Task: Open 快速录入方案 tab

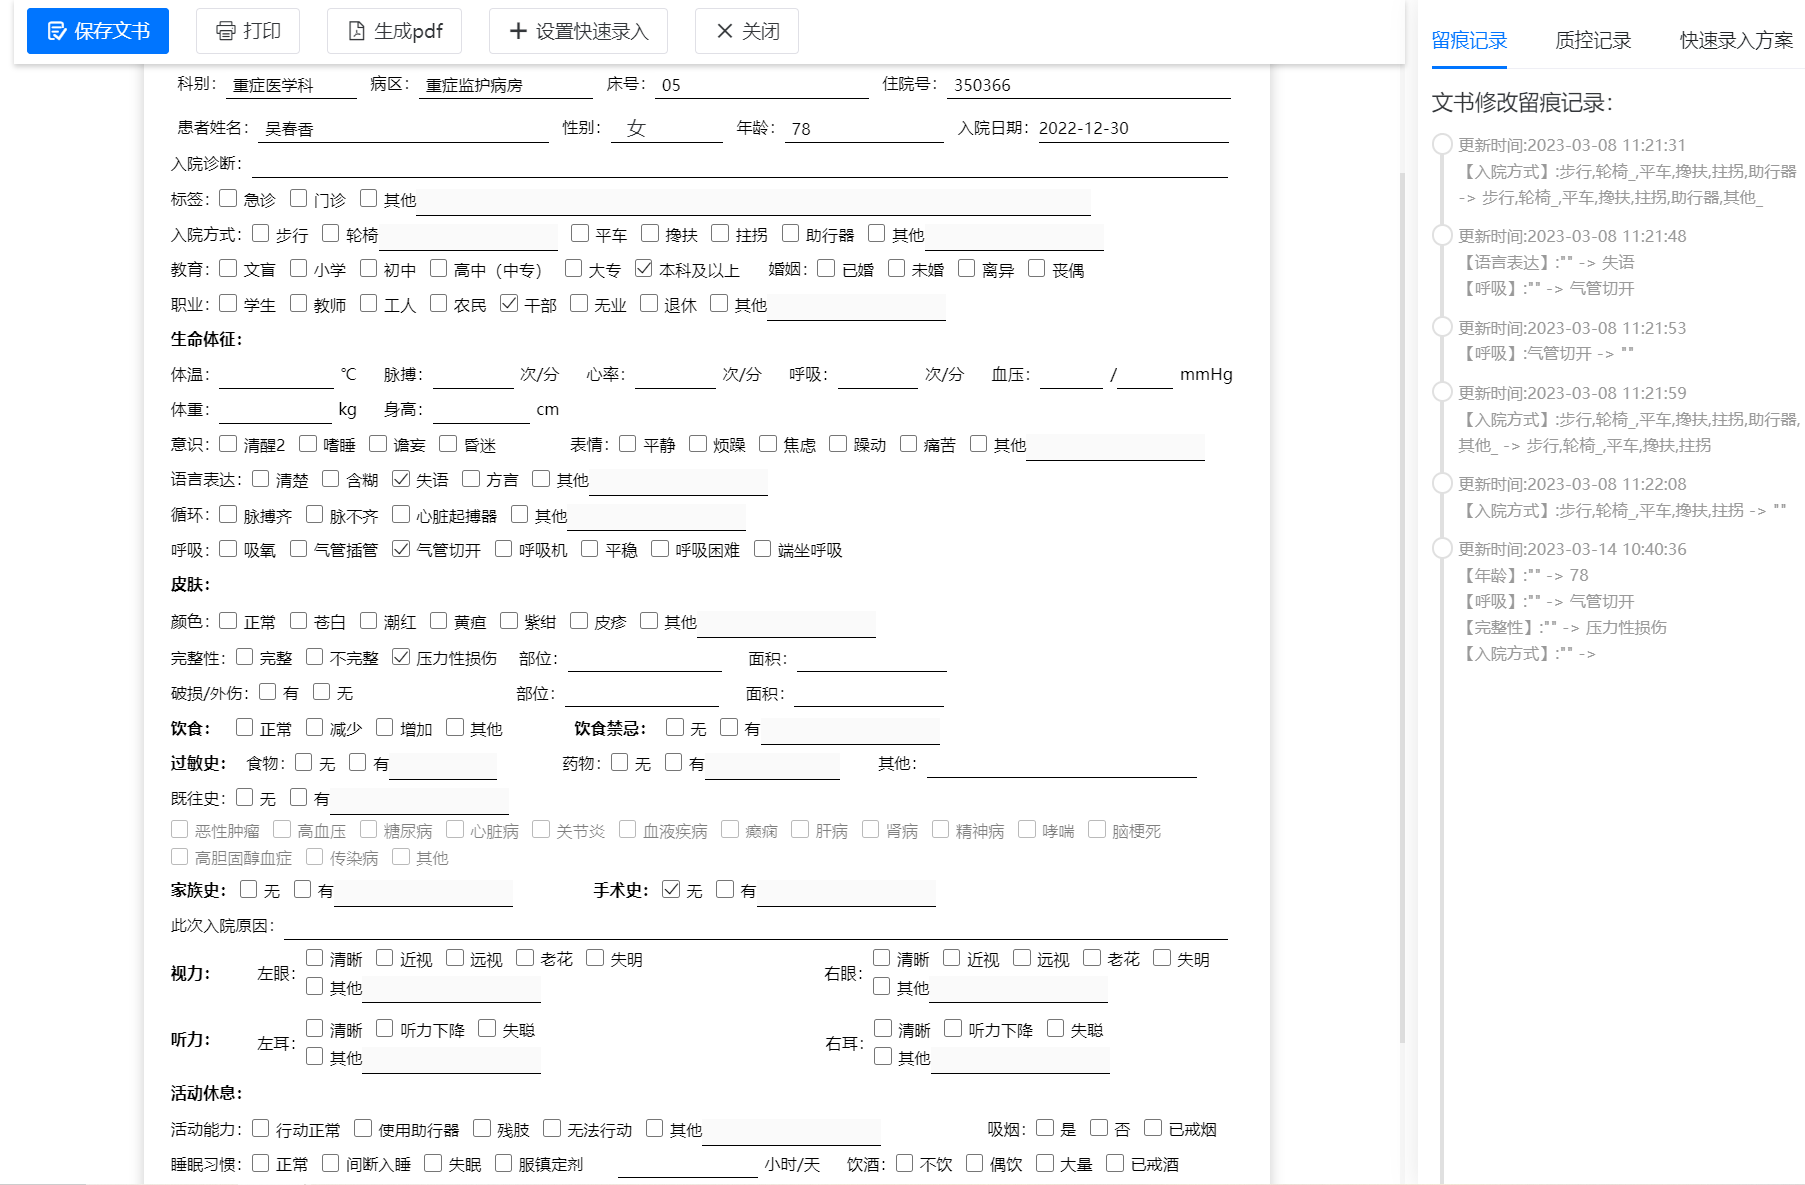Action: point(1736,40)
